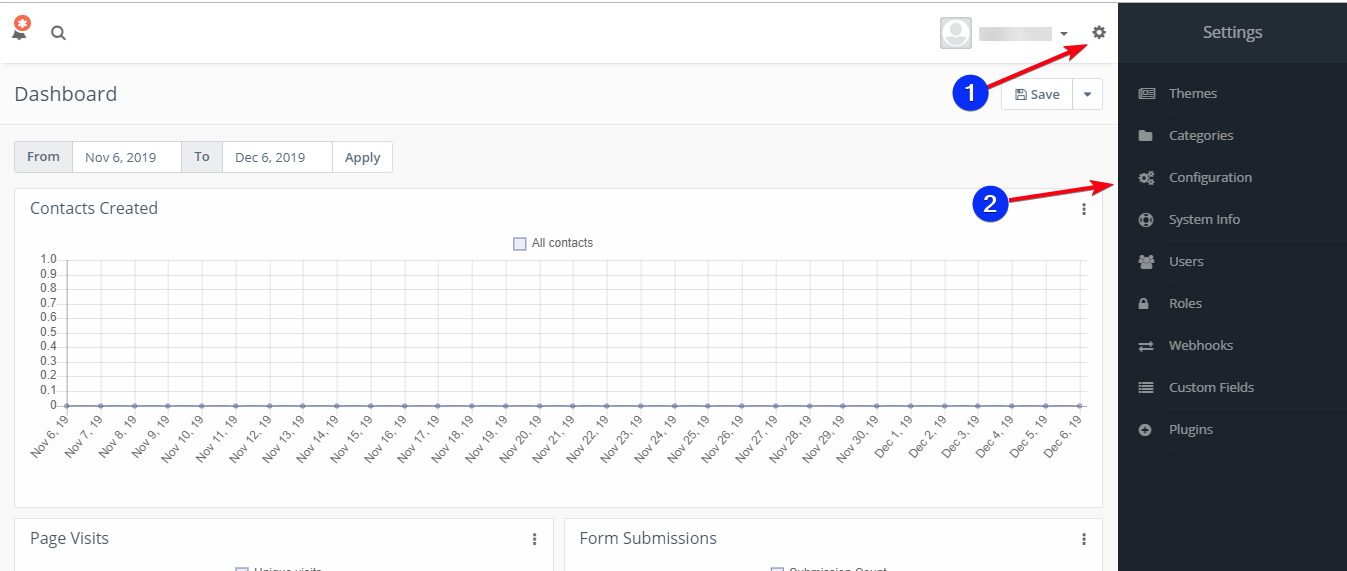Click the Settings panel header
This screenshot has height=571, width=1347.
pyautogui.click(x=1232, y=32)
